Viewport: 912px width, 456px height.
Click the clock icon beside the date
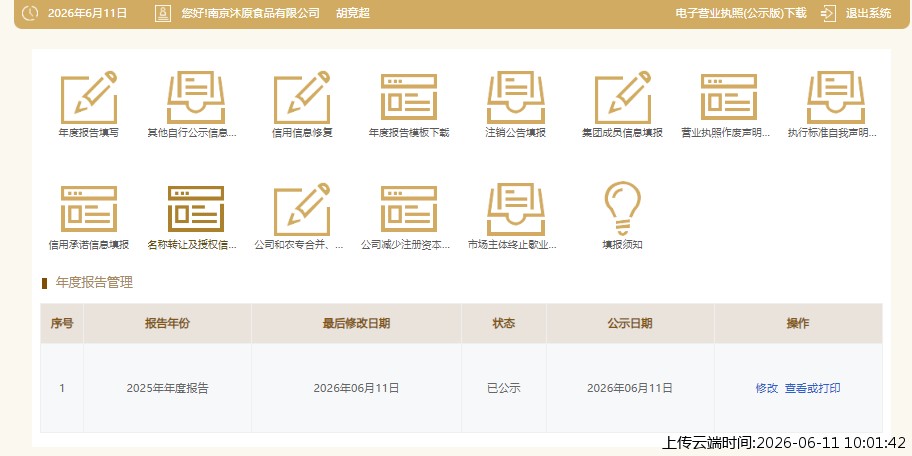coord(30,13)
